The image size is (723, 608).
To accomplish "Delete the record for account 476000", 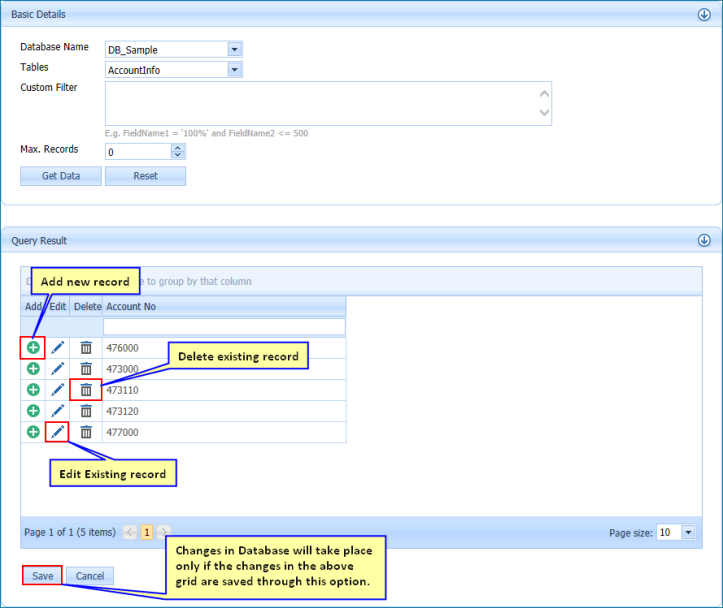I will 86,348.
